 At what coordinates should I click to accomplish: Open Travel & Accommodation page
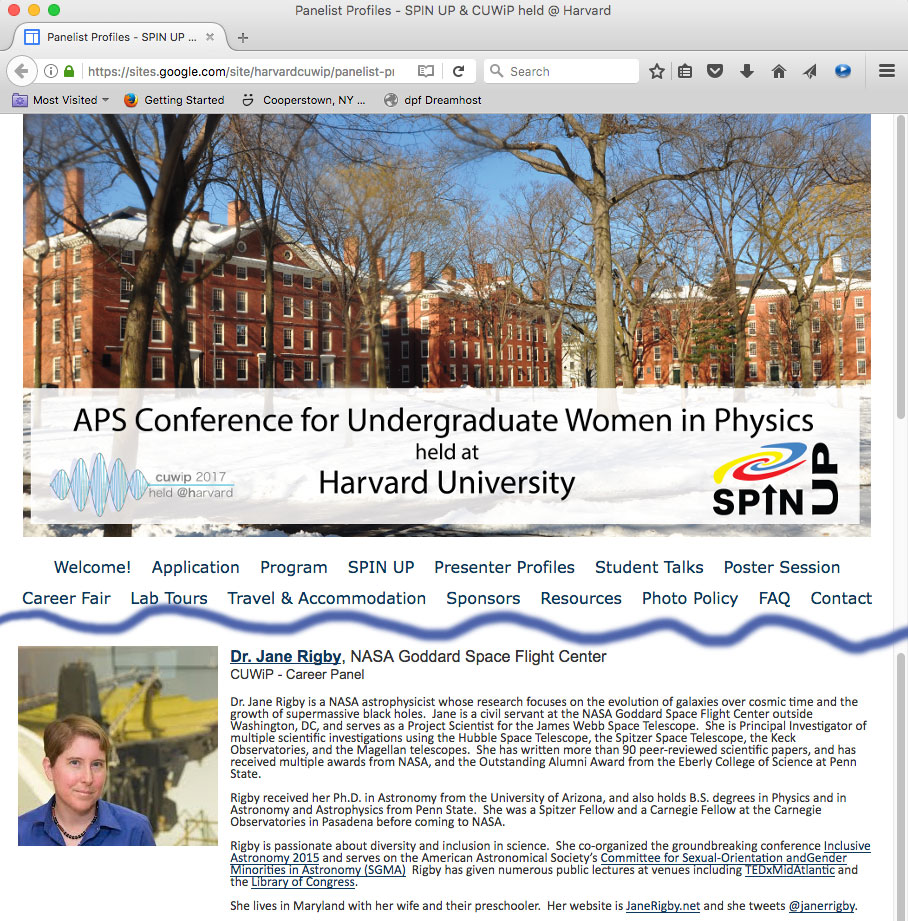tap(327, 599)
